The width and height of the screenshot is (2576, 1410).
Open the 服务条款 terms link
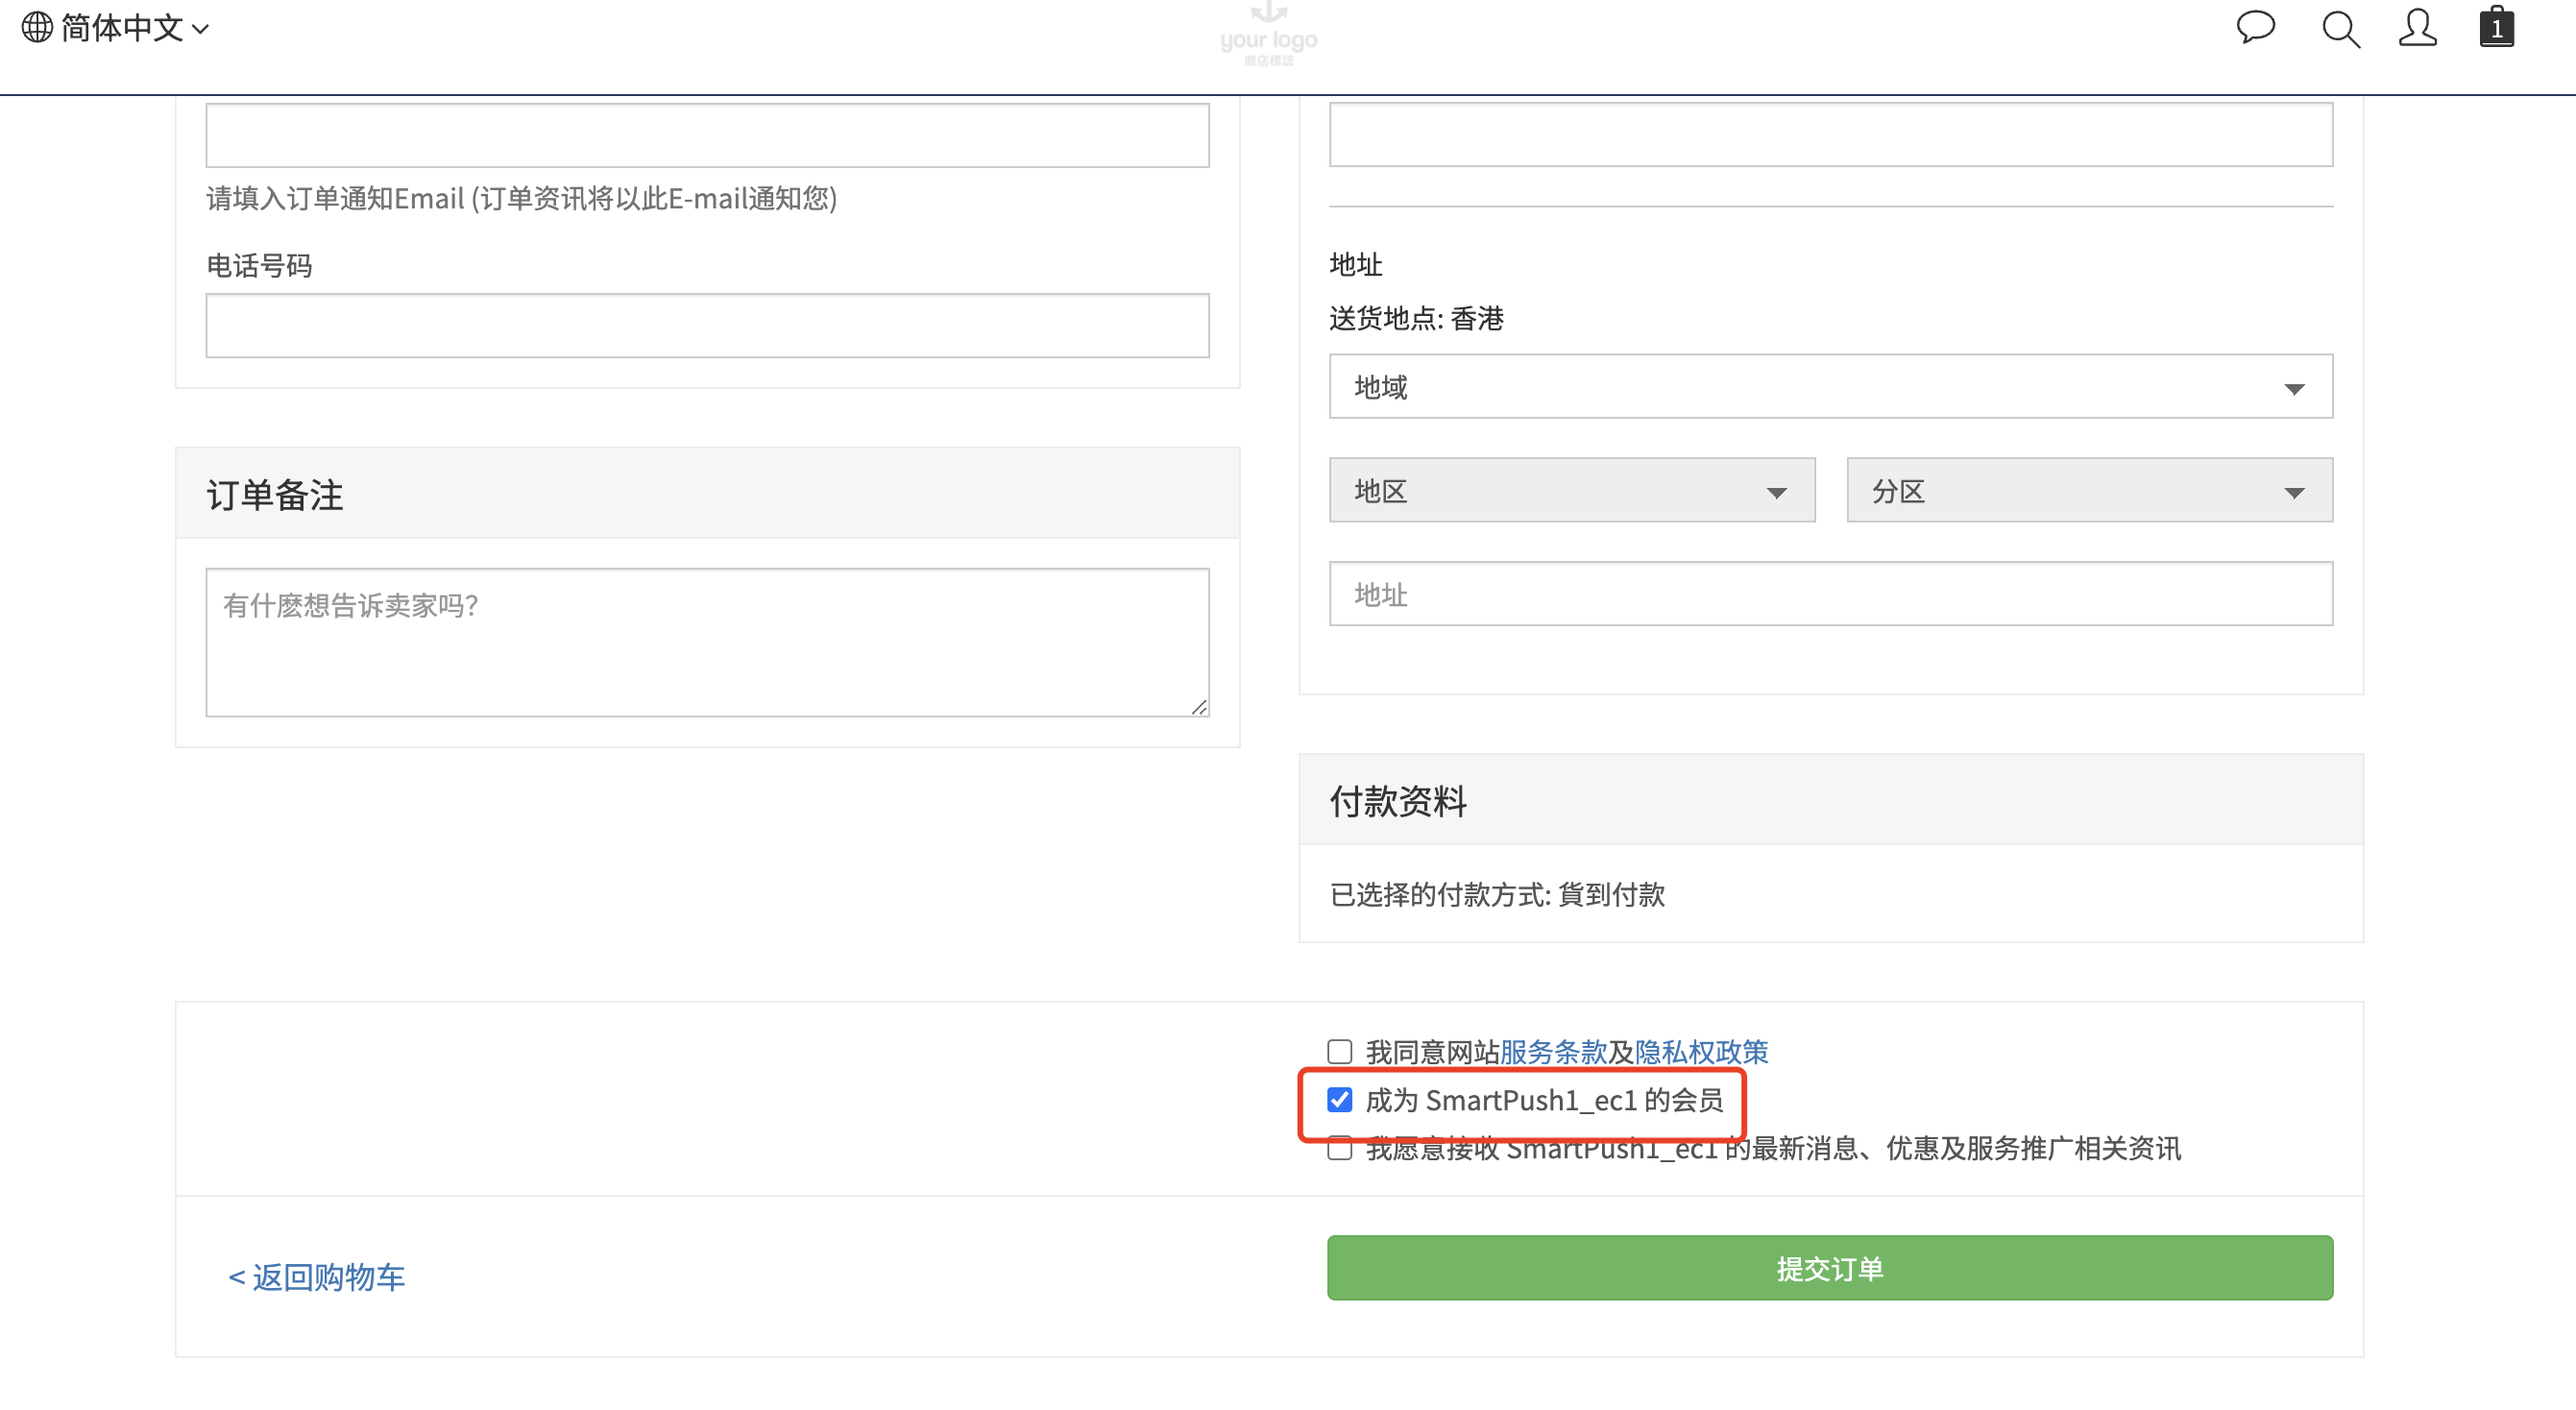point(1552,1051)
